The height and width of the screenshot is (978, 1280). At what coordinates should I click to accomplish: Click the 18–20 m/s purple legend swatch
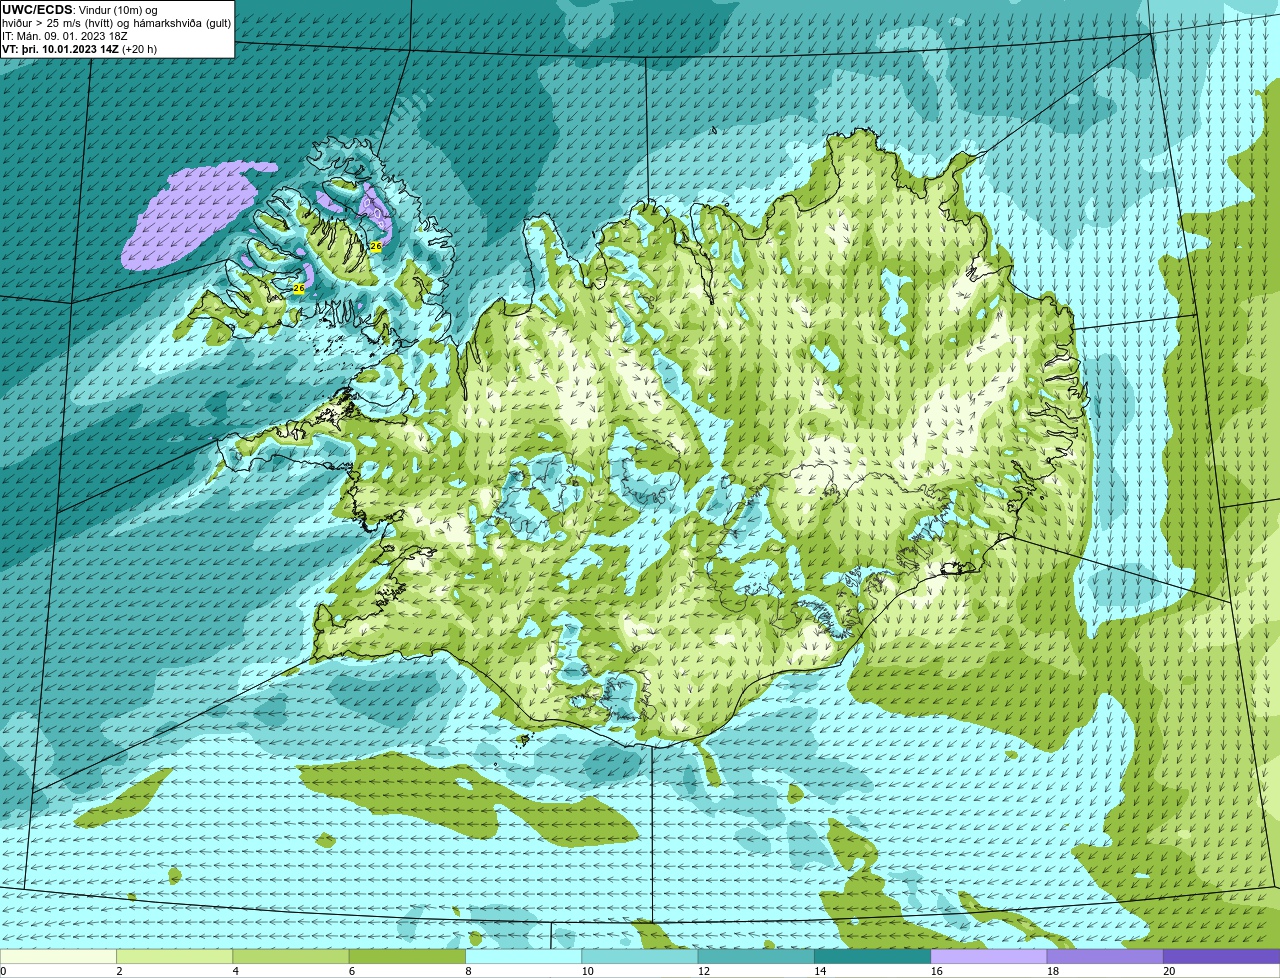[x=1105, y=956]
